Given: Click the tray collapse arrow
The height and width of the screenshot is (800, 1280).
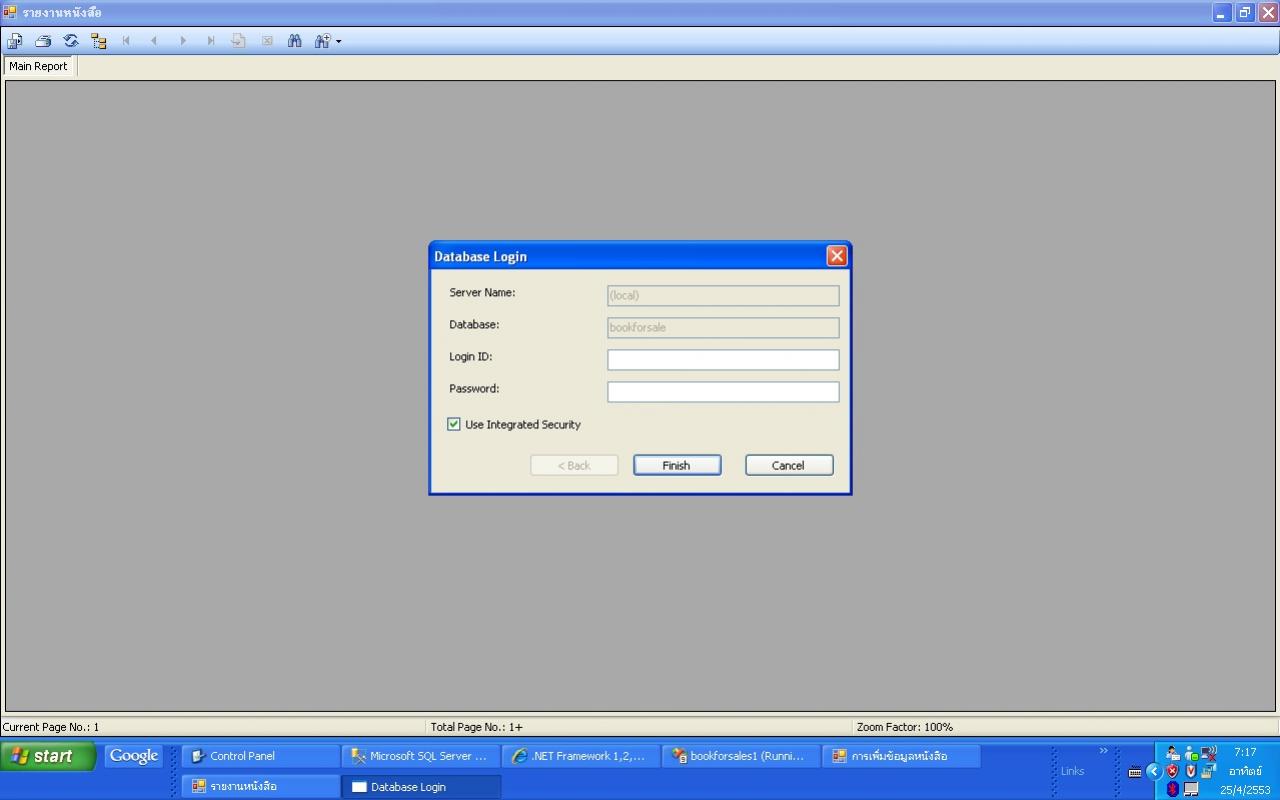Looking at the screenshot, I should point(1153,771).
